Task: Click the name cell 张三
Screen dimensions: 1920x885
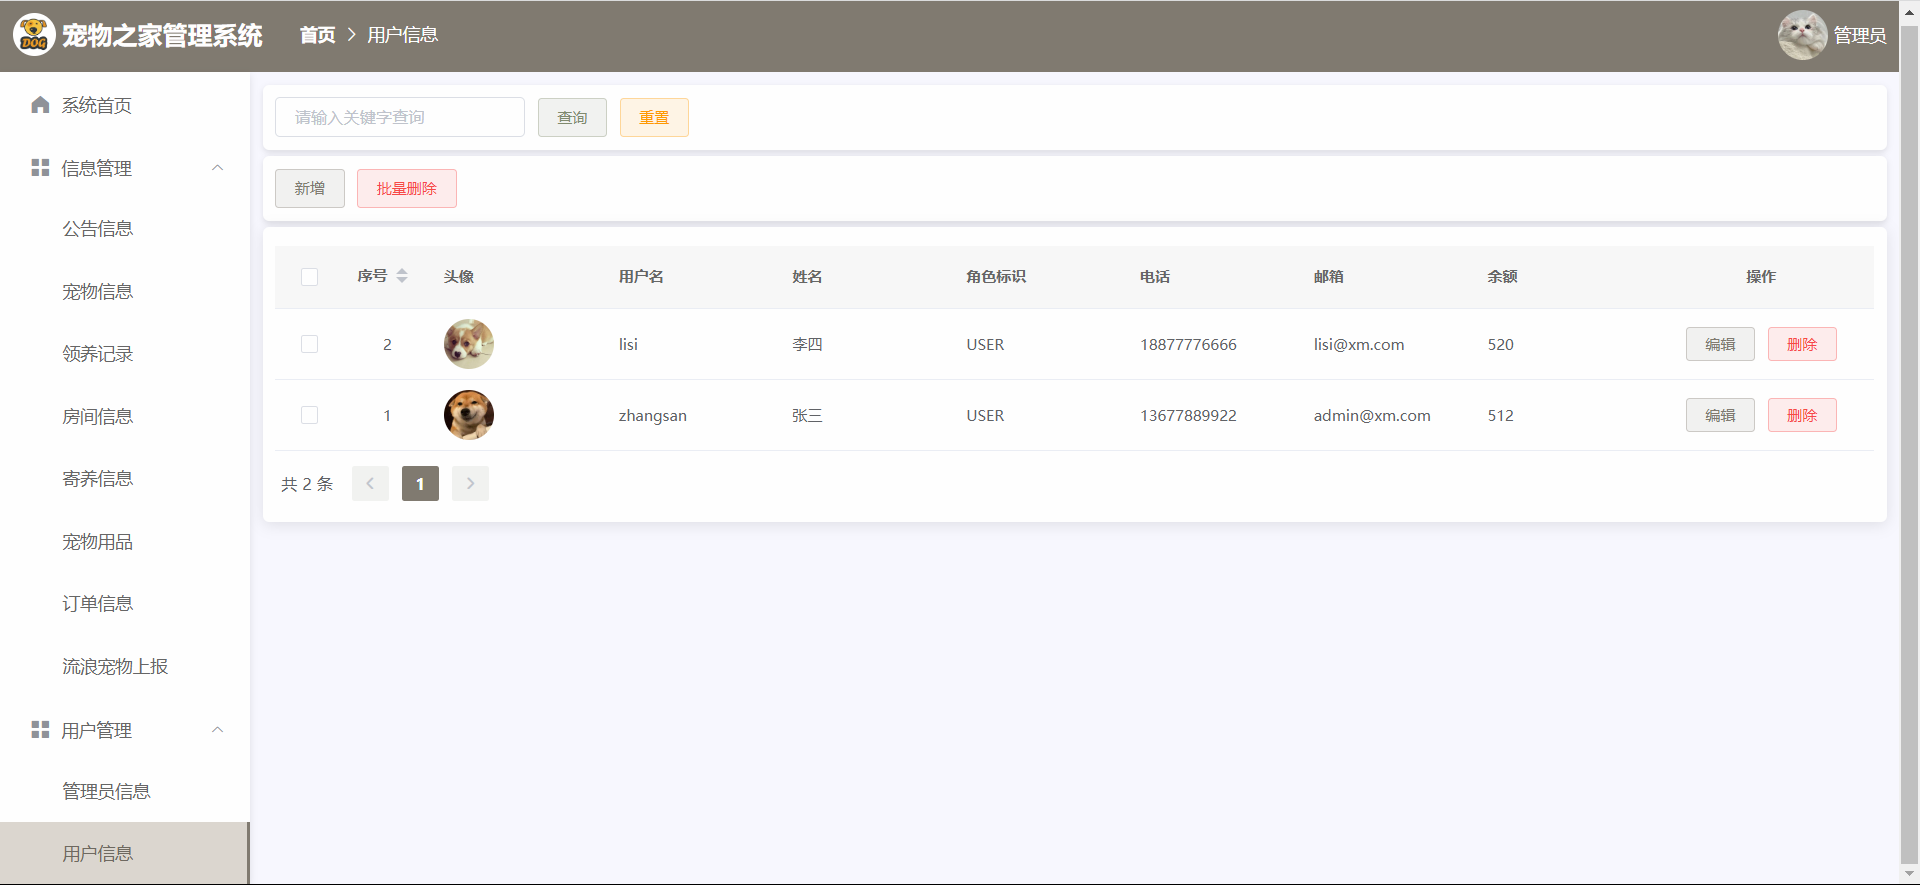Action: click(807, 416)
